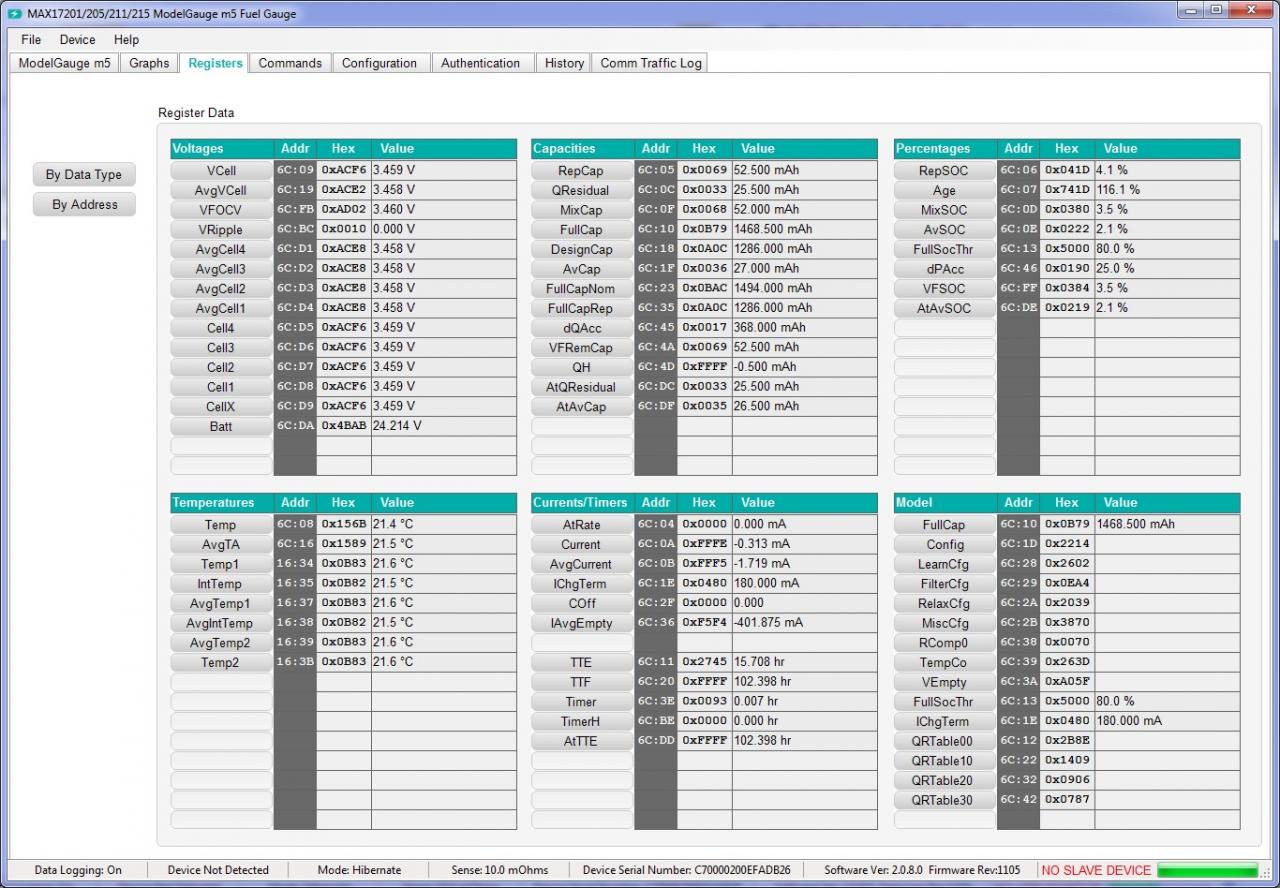This screenshot has height=888, width=1280.
Task: Click the VFOCV register button
Action: 221,210
